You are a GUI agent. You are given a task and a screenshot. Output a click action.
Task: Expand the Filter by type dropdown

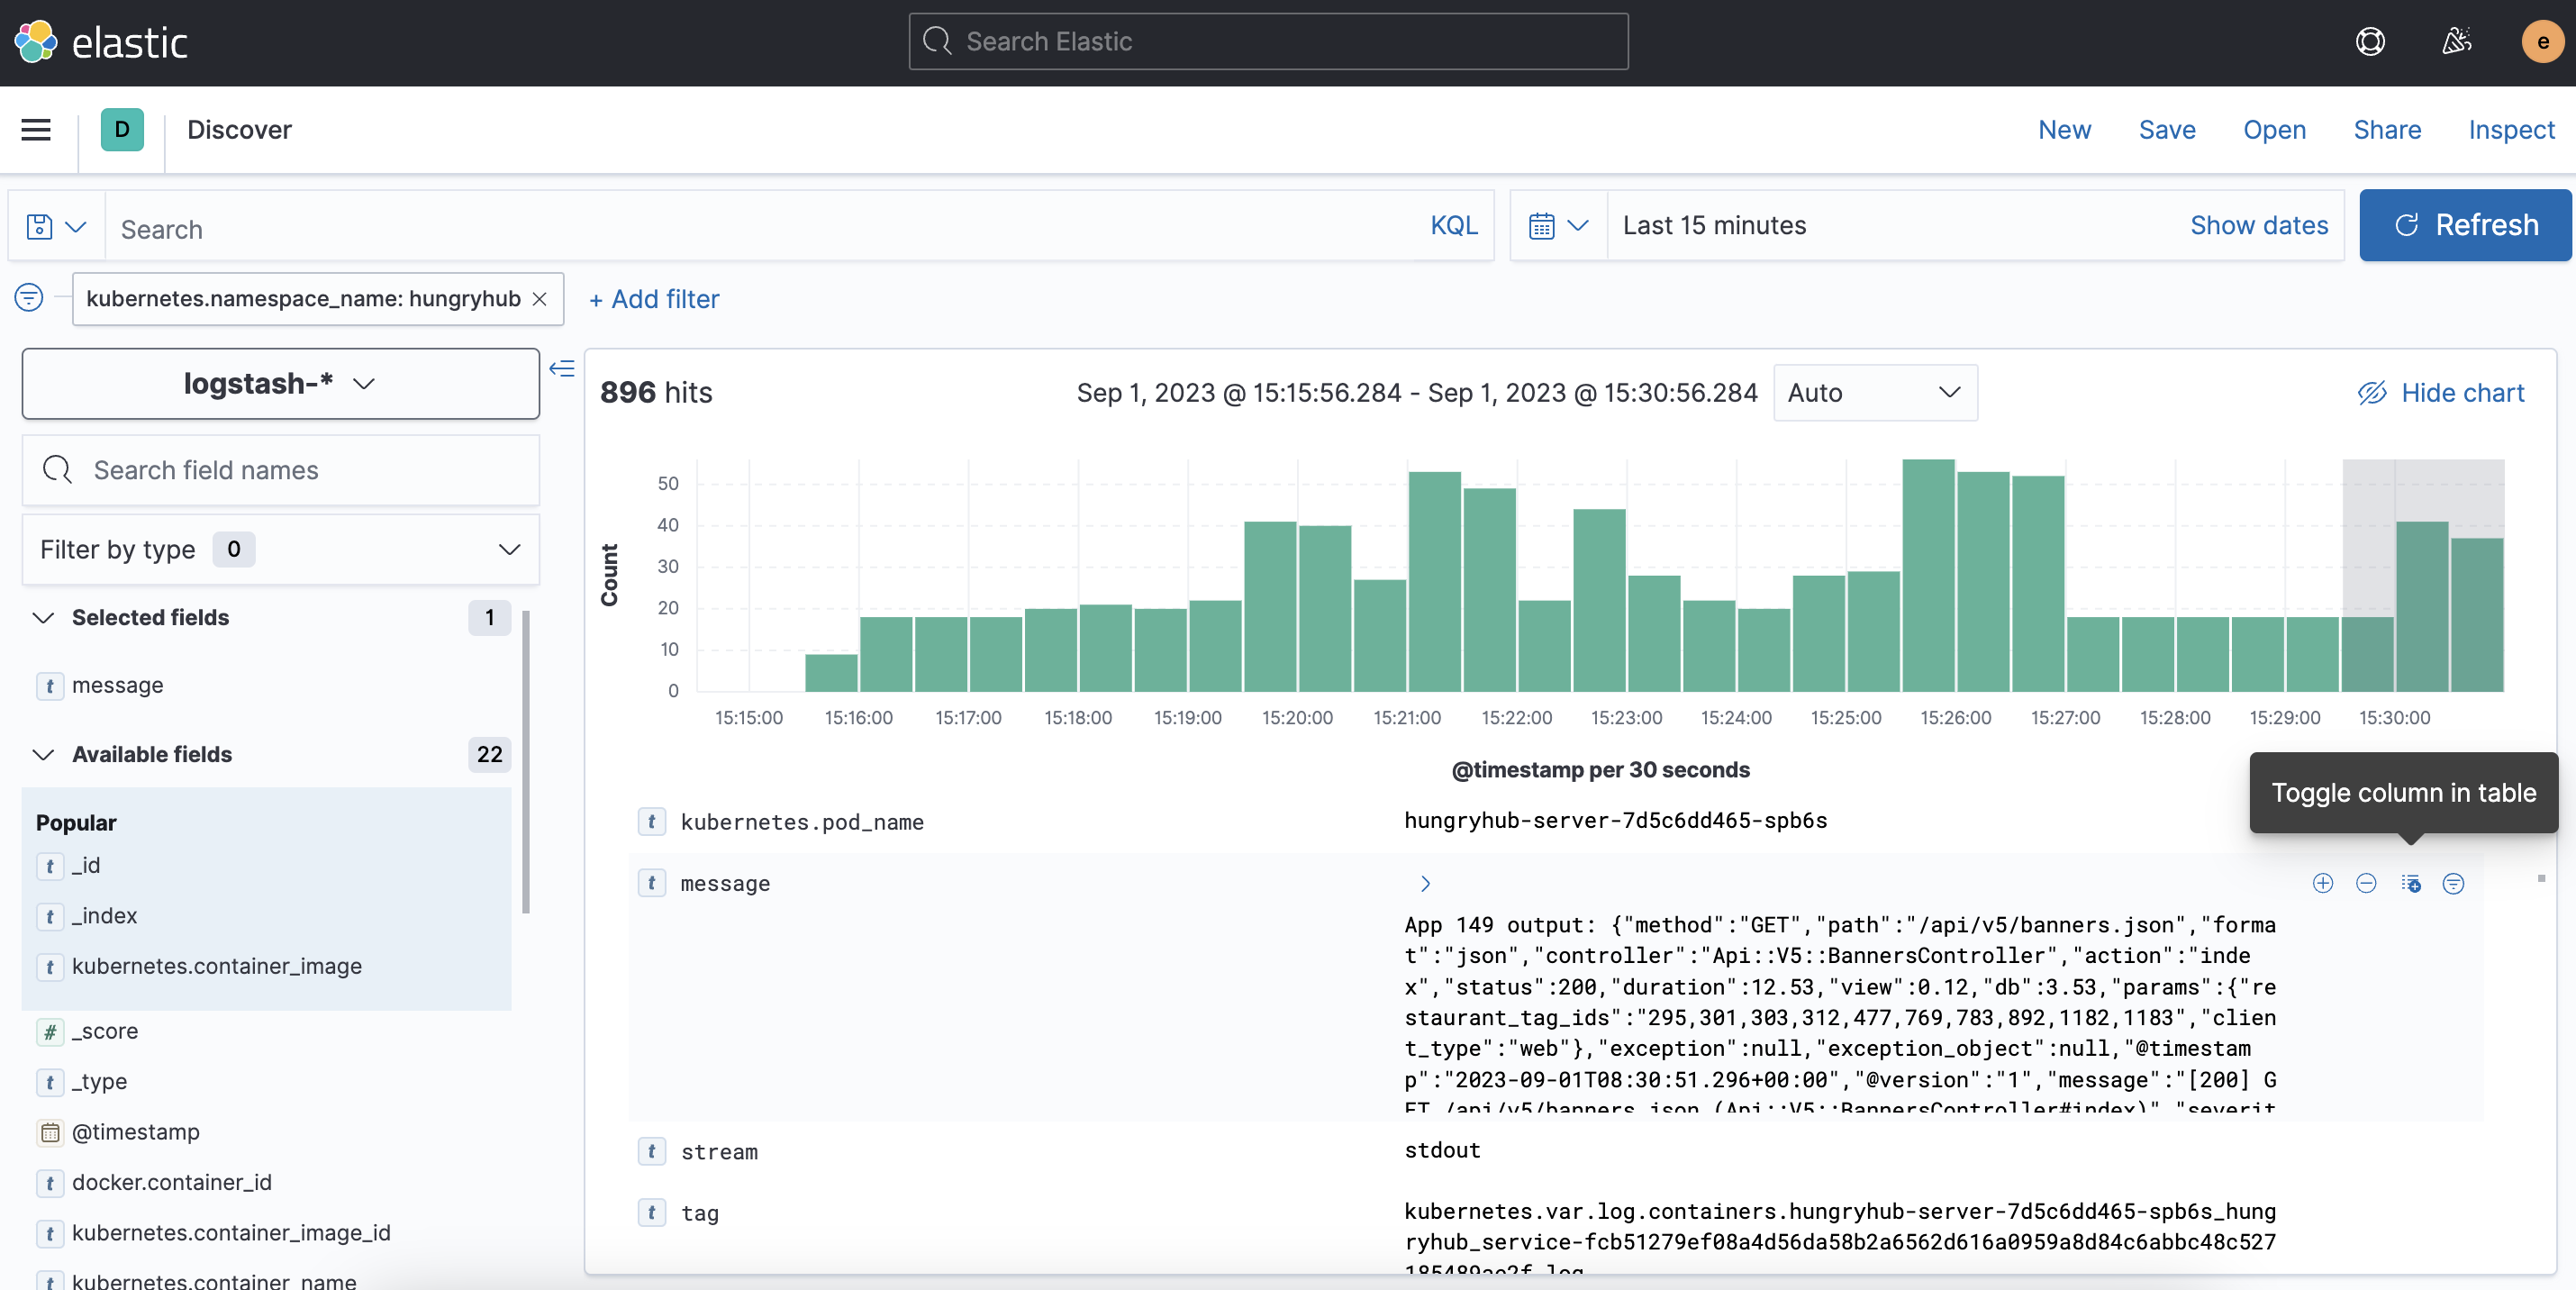[280, 549]
